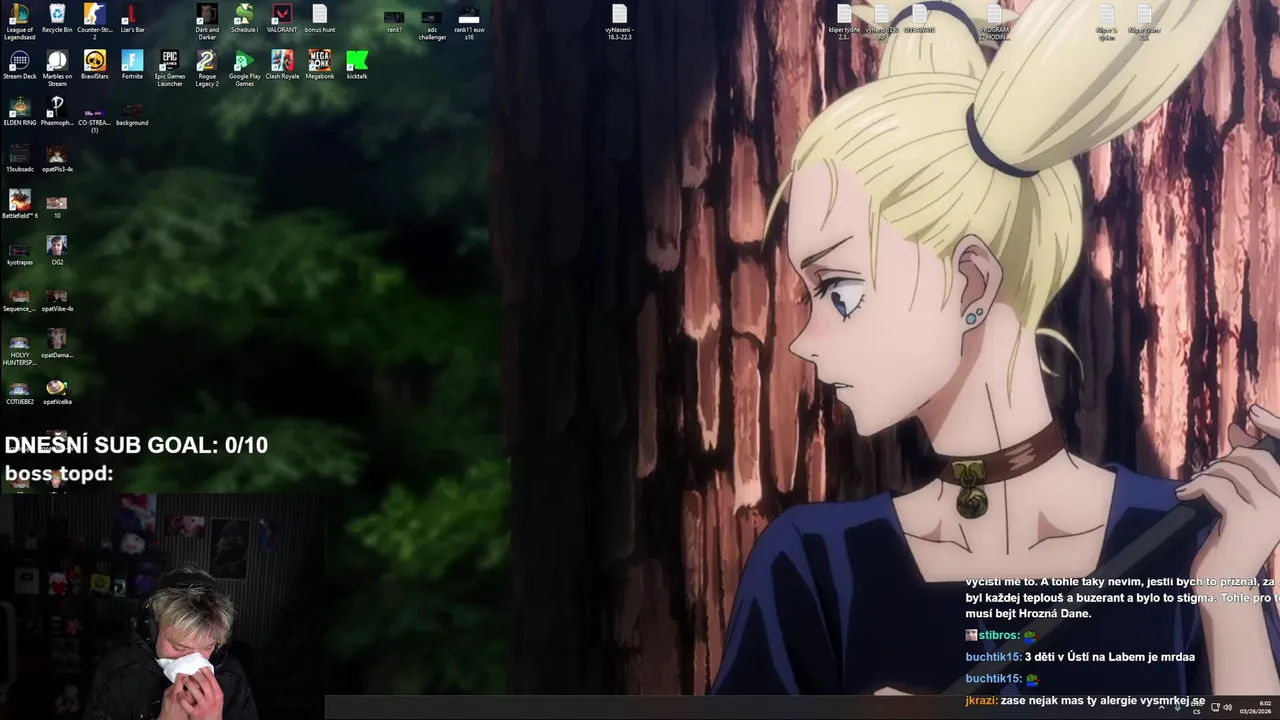Open CO-STREAM (1) file

(94, 119)
